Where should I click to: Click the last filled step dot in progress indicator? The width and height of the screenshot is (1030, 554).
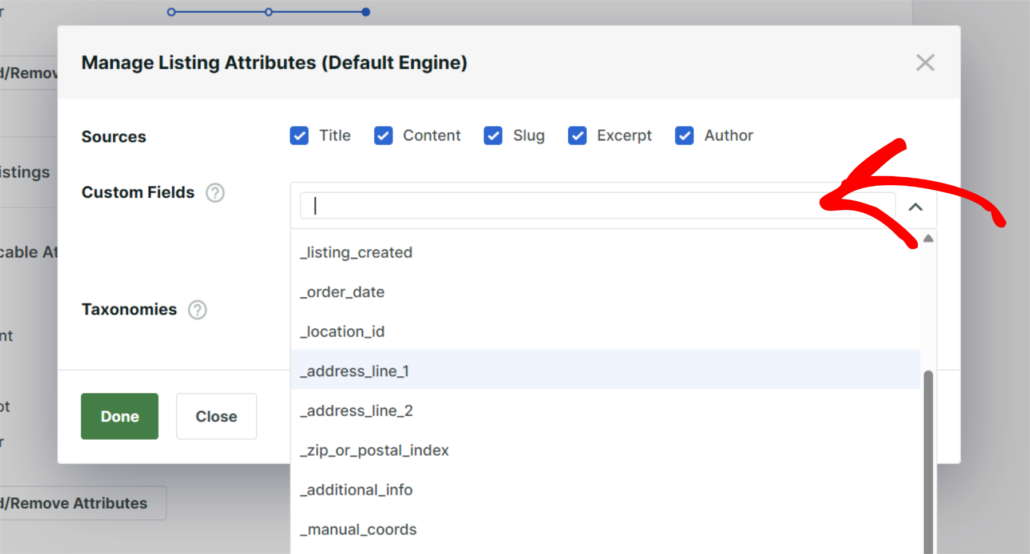click(x=366, y=12)
